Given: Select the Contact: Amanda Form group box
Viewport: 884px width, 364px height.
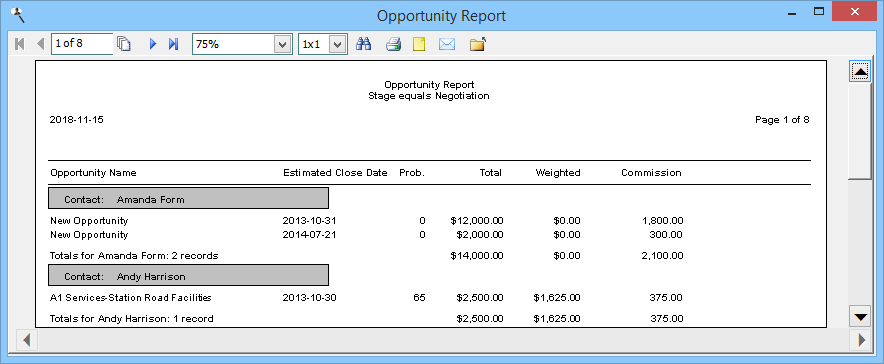Looking at the screenshot, I should 188,198.
